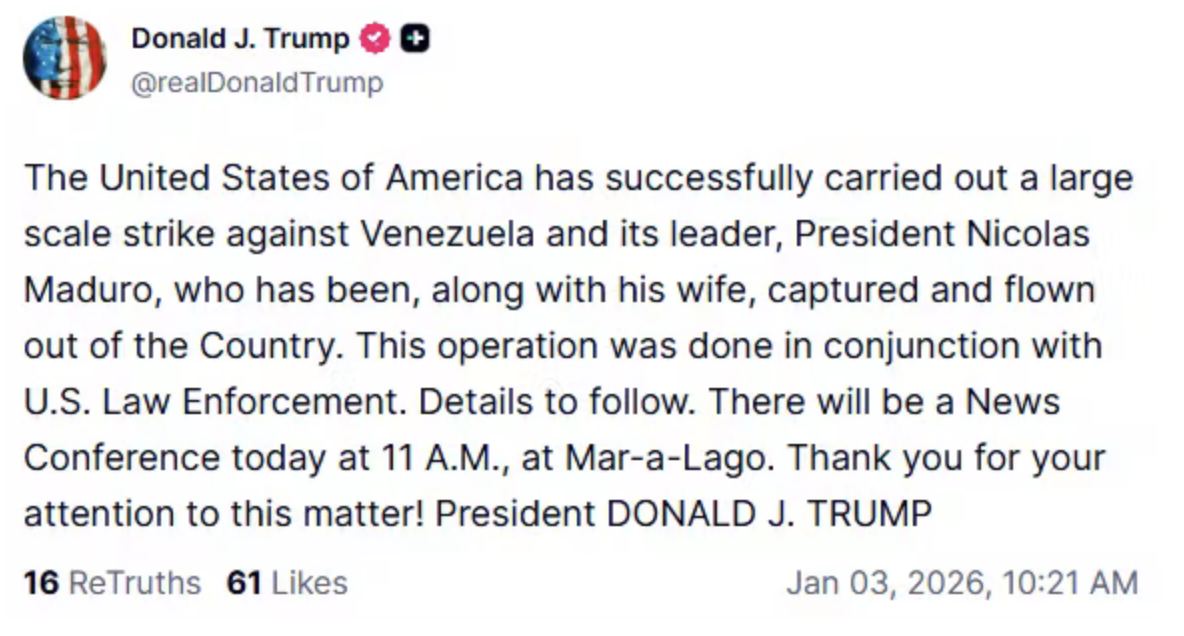Click the black plus badge icon
Screen dimensions: 1184x636
414,40
